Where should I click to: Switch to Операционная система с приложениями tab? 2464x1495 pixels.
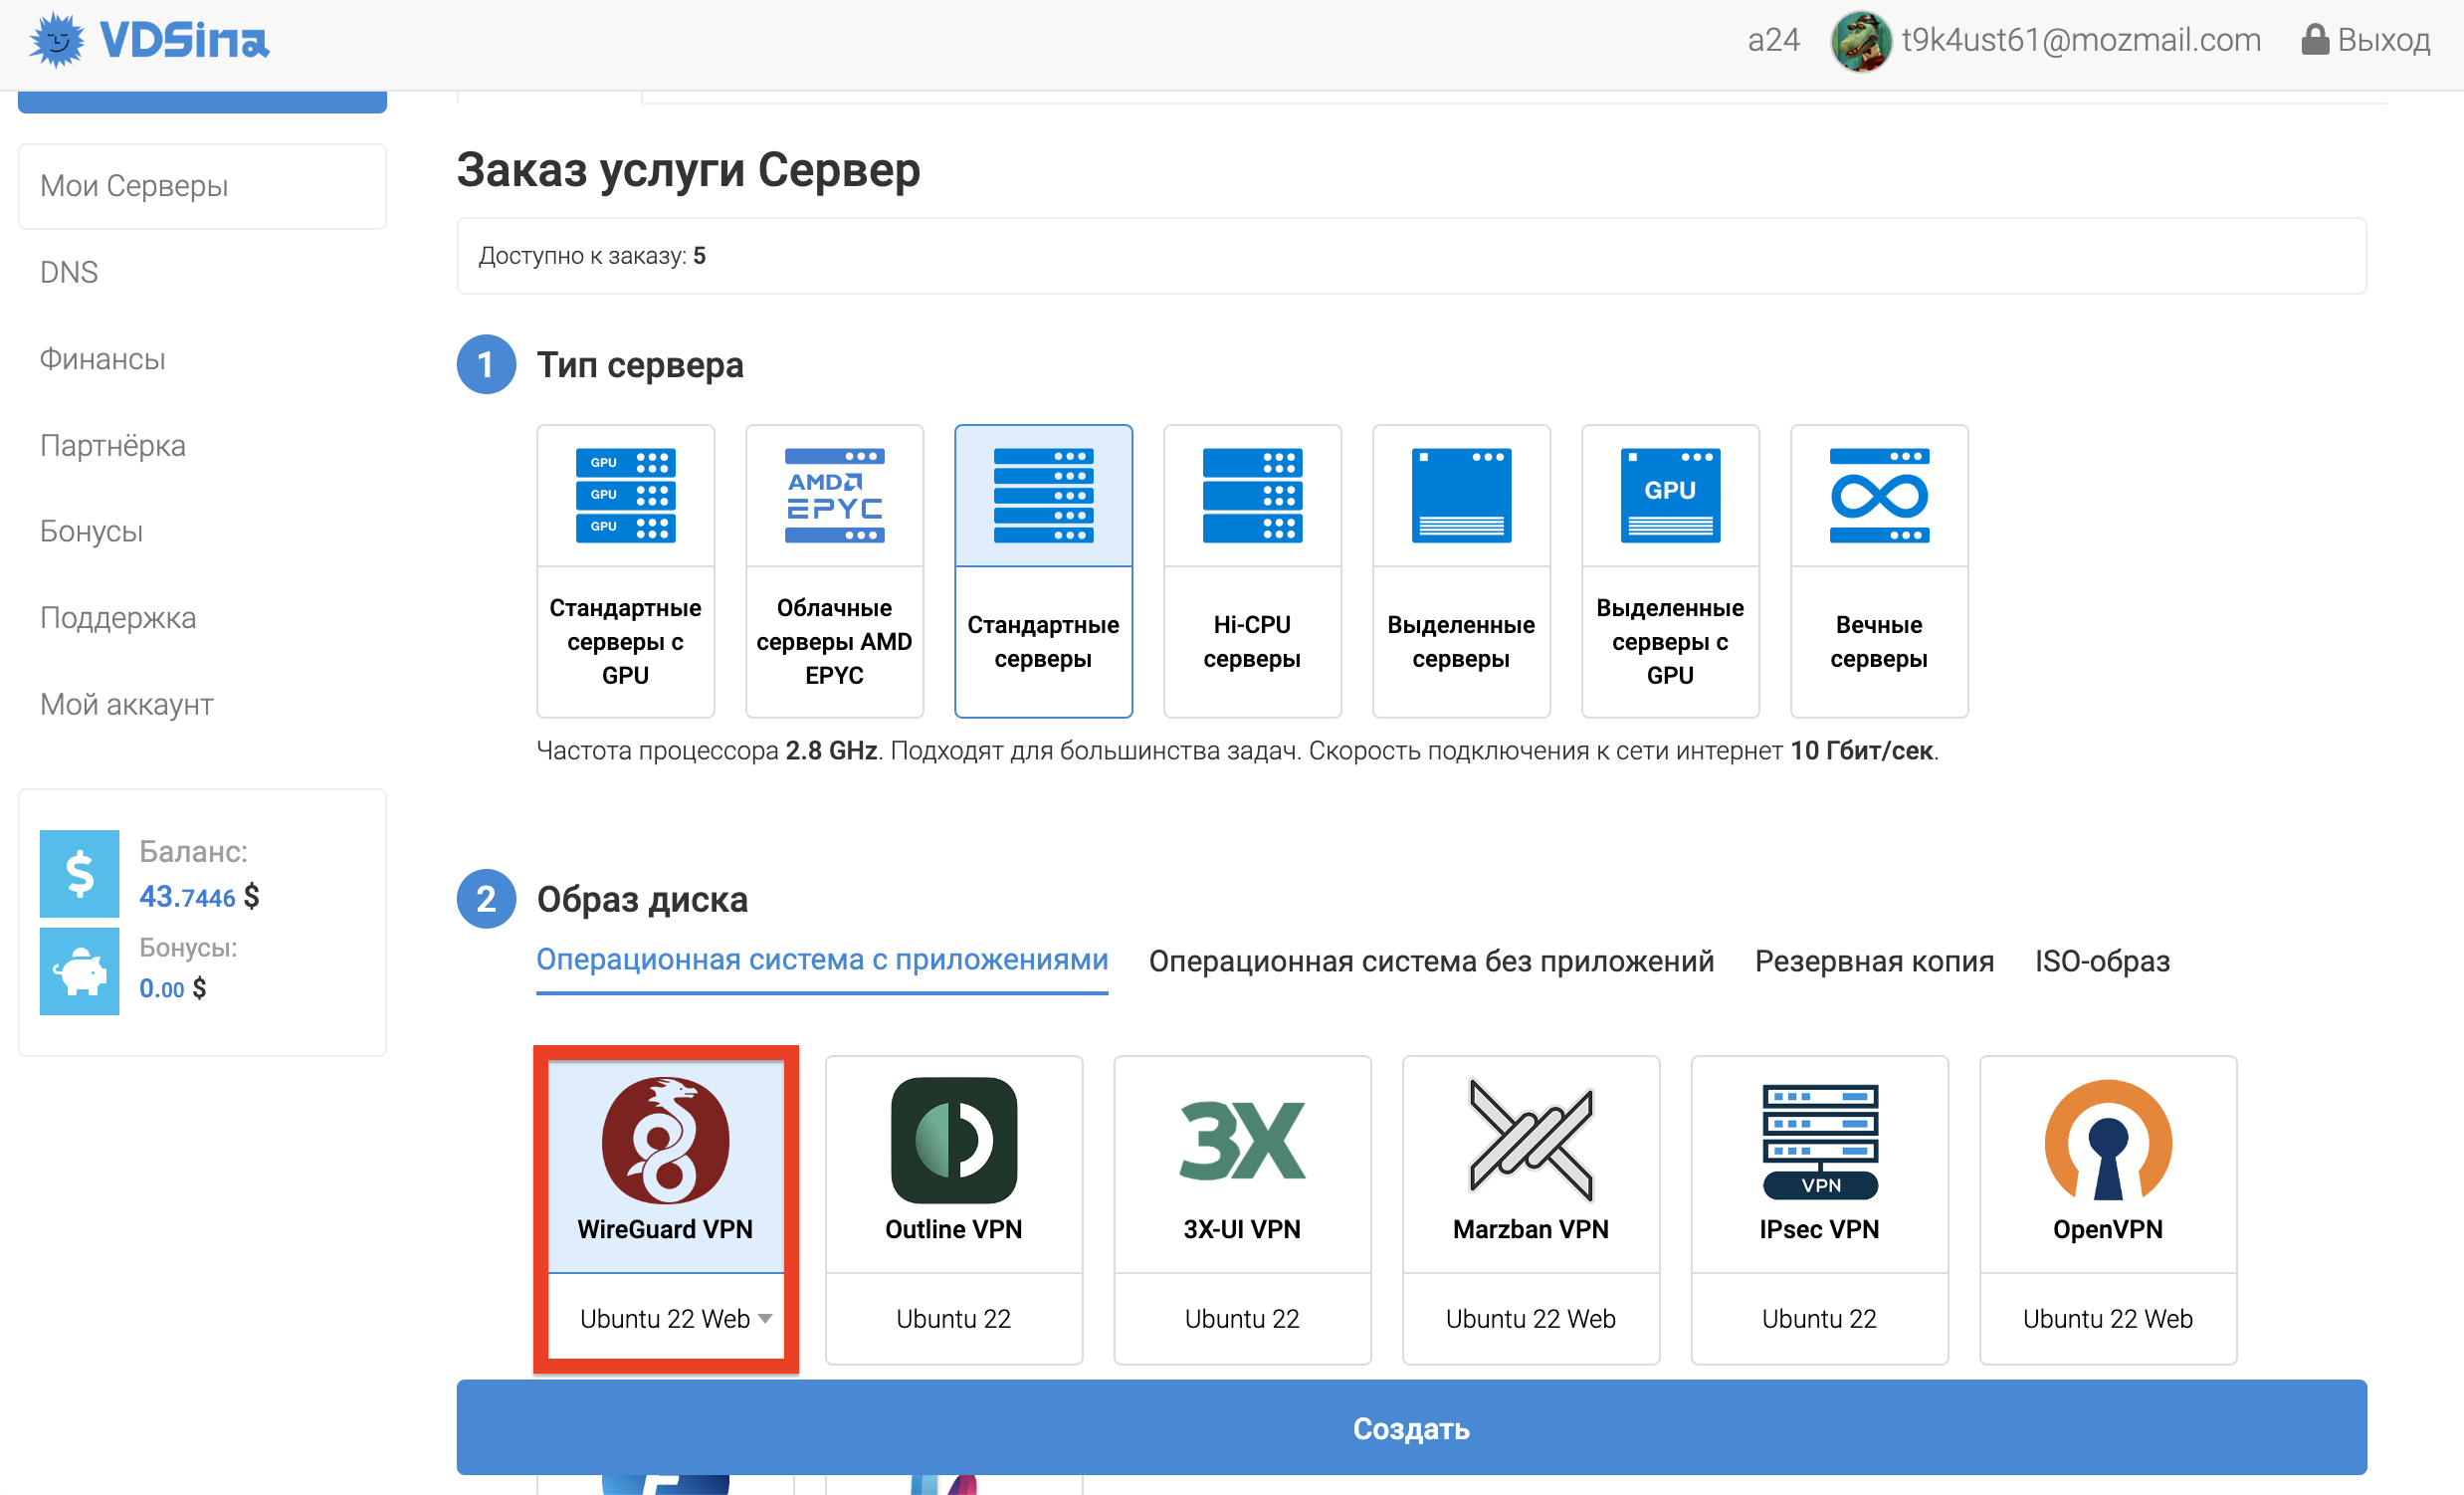(x=822, y=960)
